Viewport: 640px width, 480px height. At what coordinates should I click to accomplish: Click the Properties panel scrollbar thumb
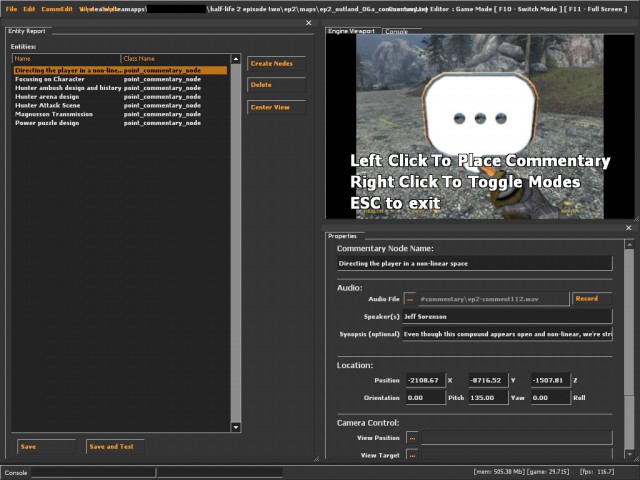coord(629,322)
